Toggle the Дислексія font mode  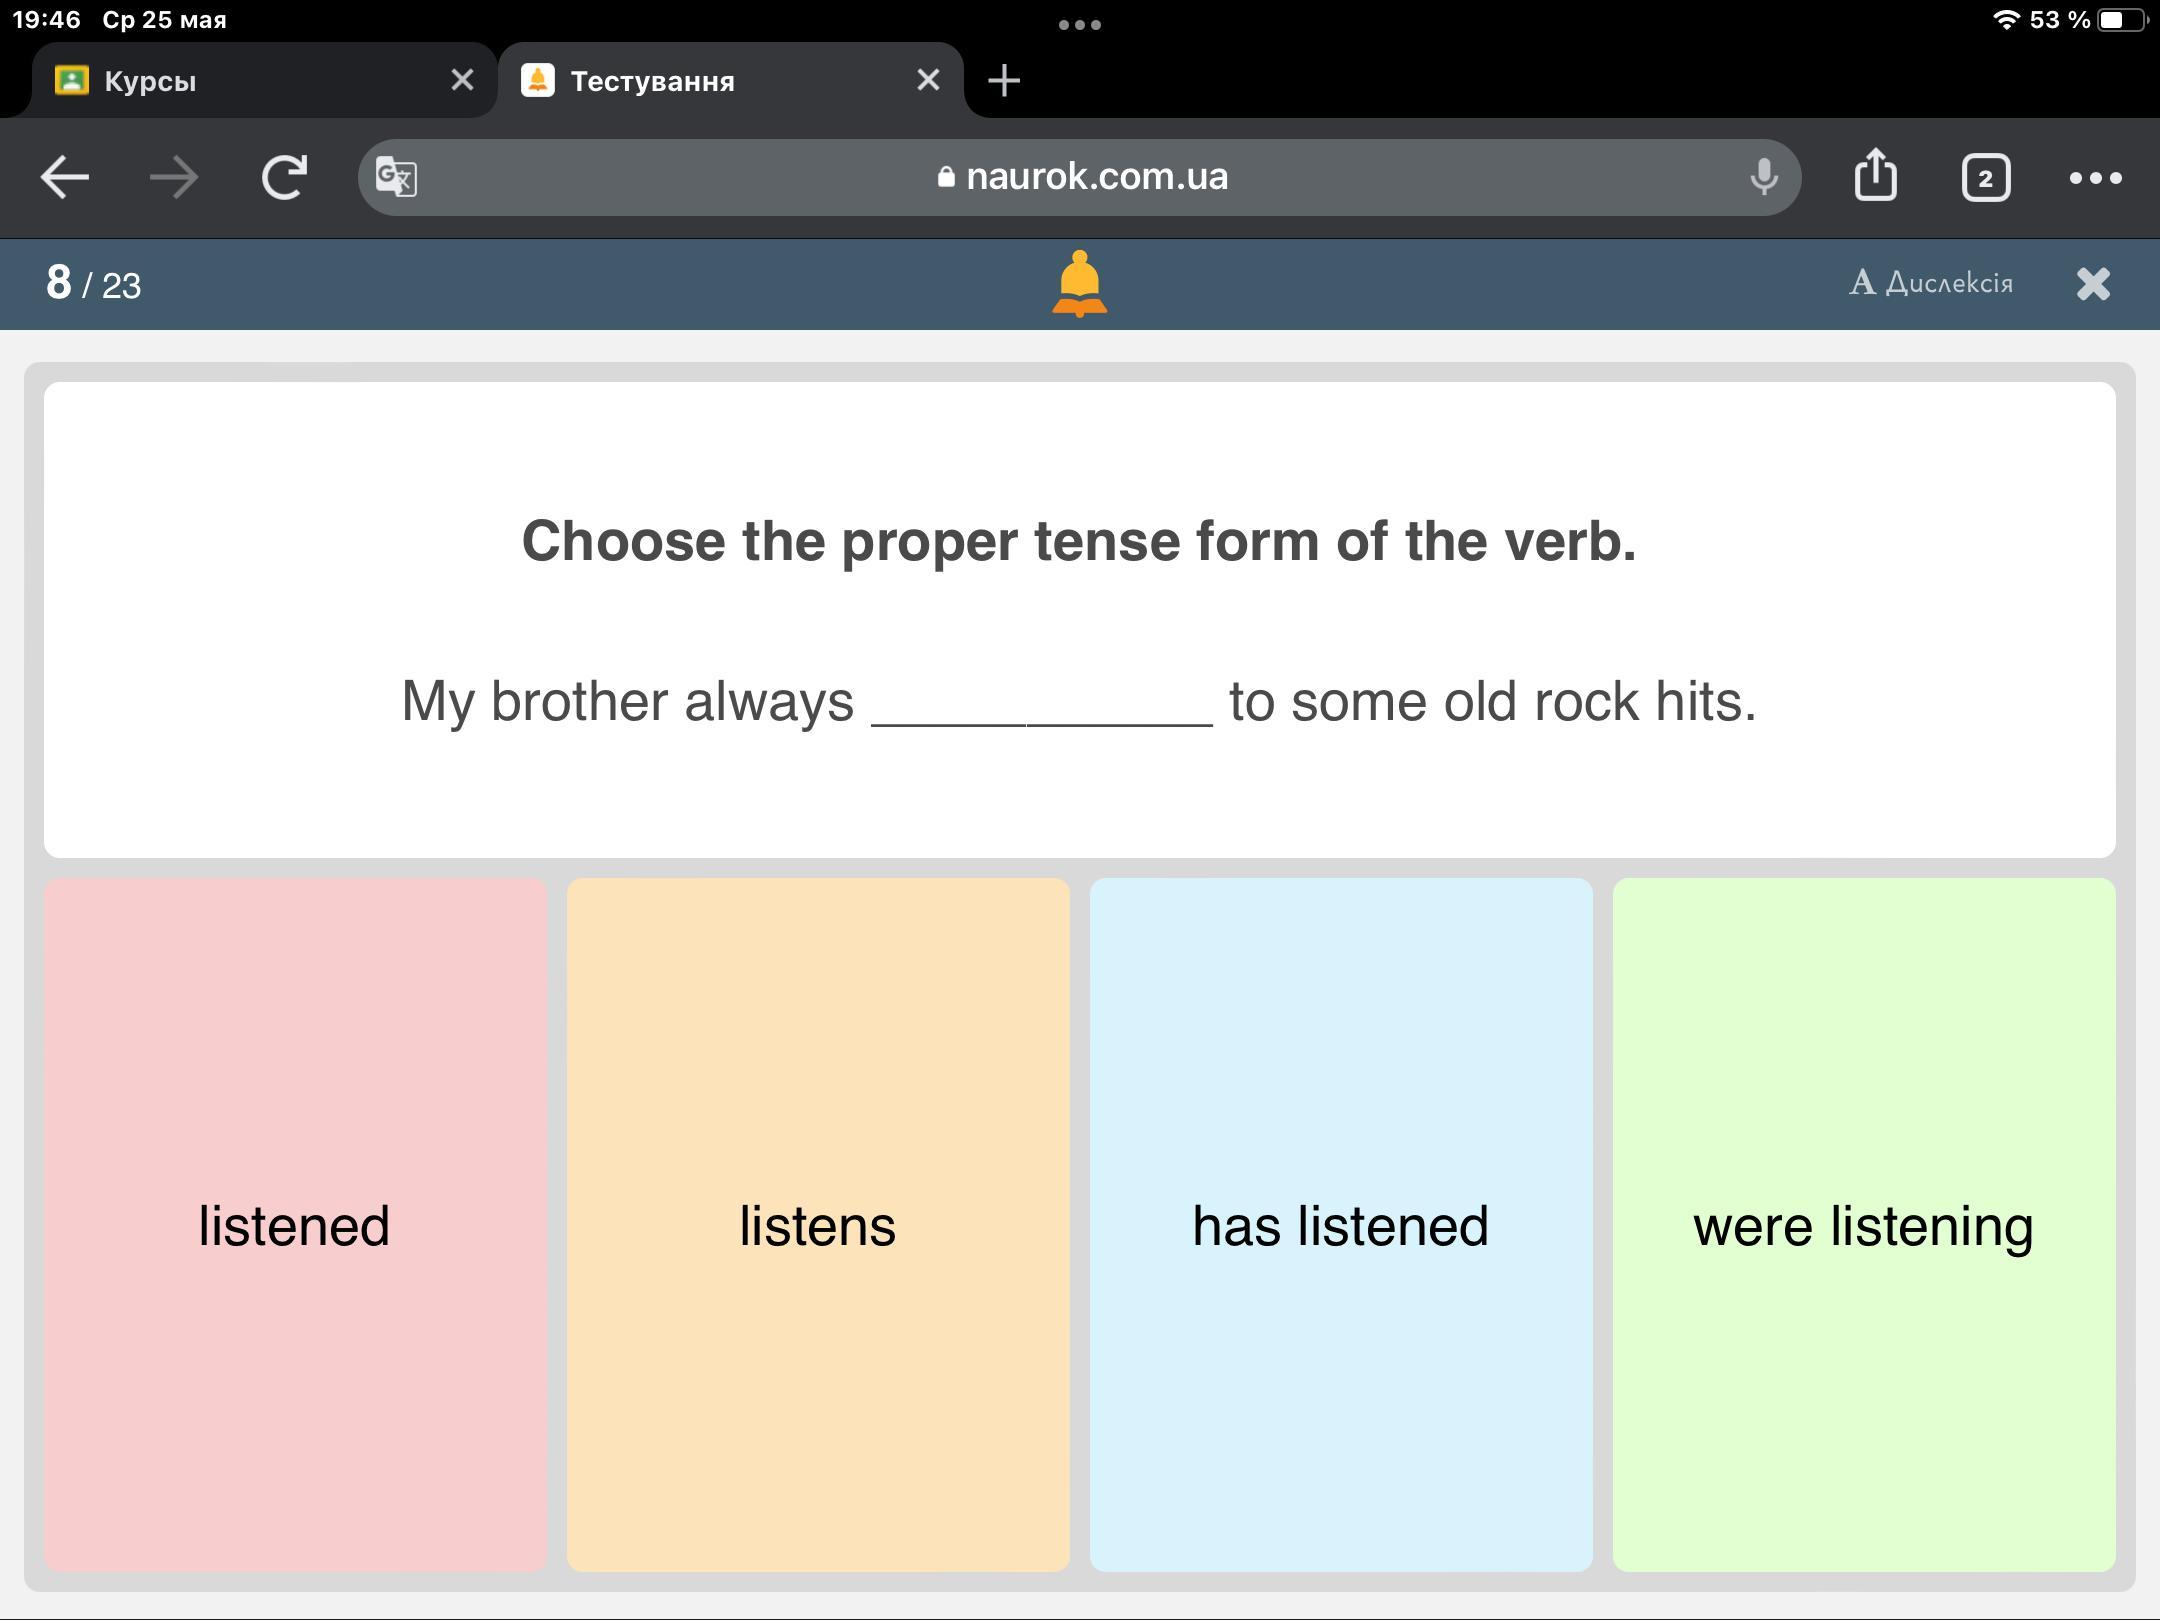coord(1930,283)
